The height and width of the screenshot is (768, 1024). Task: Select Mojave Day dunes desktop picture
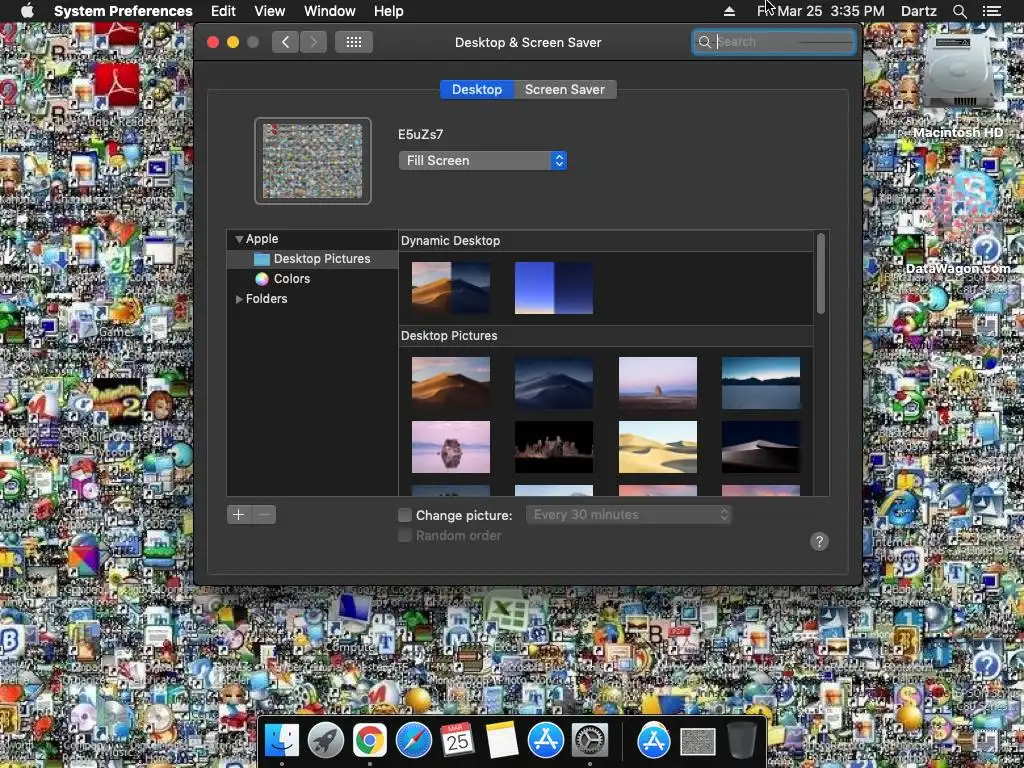click(451, 383)
